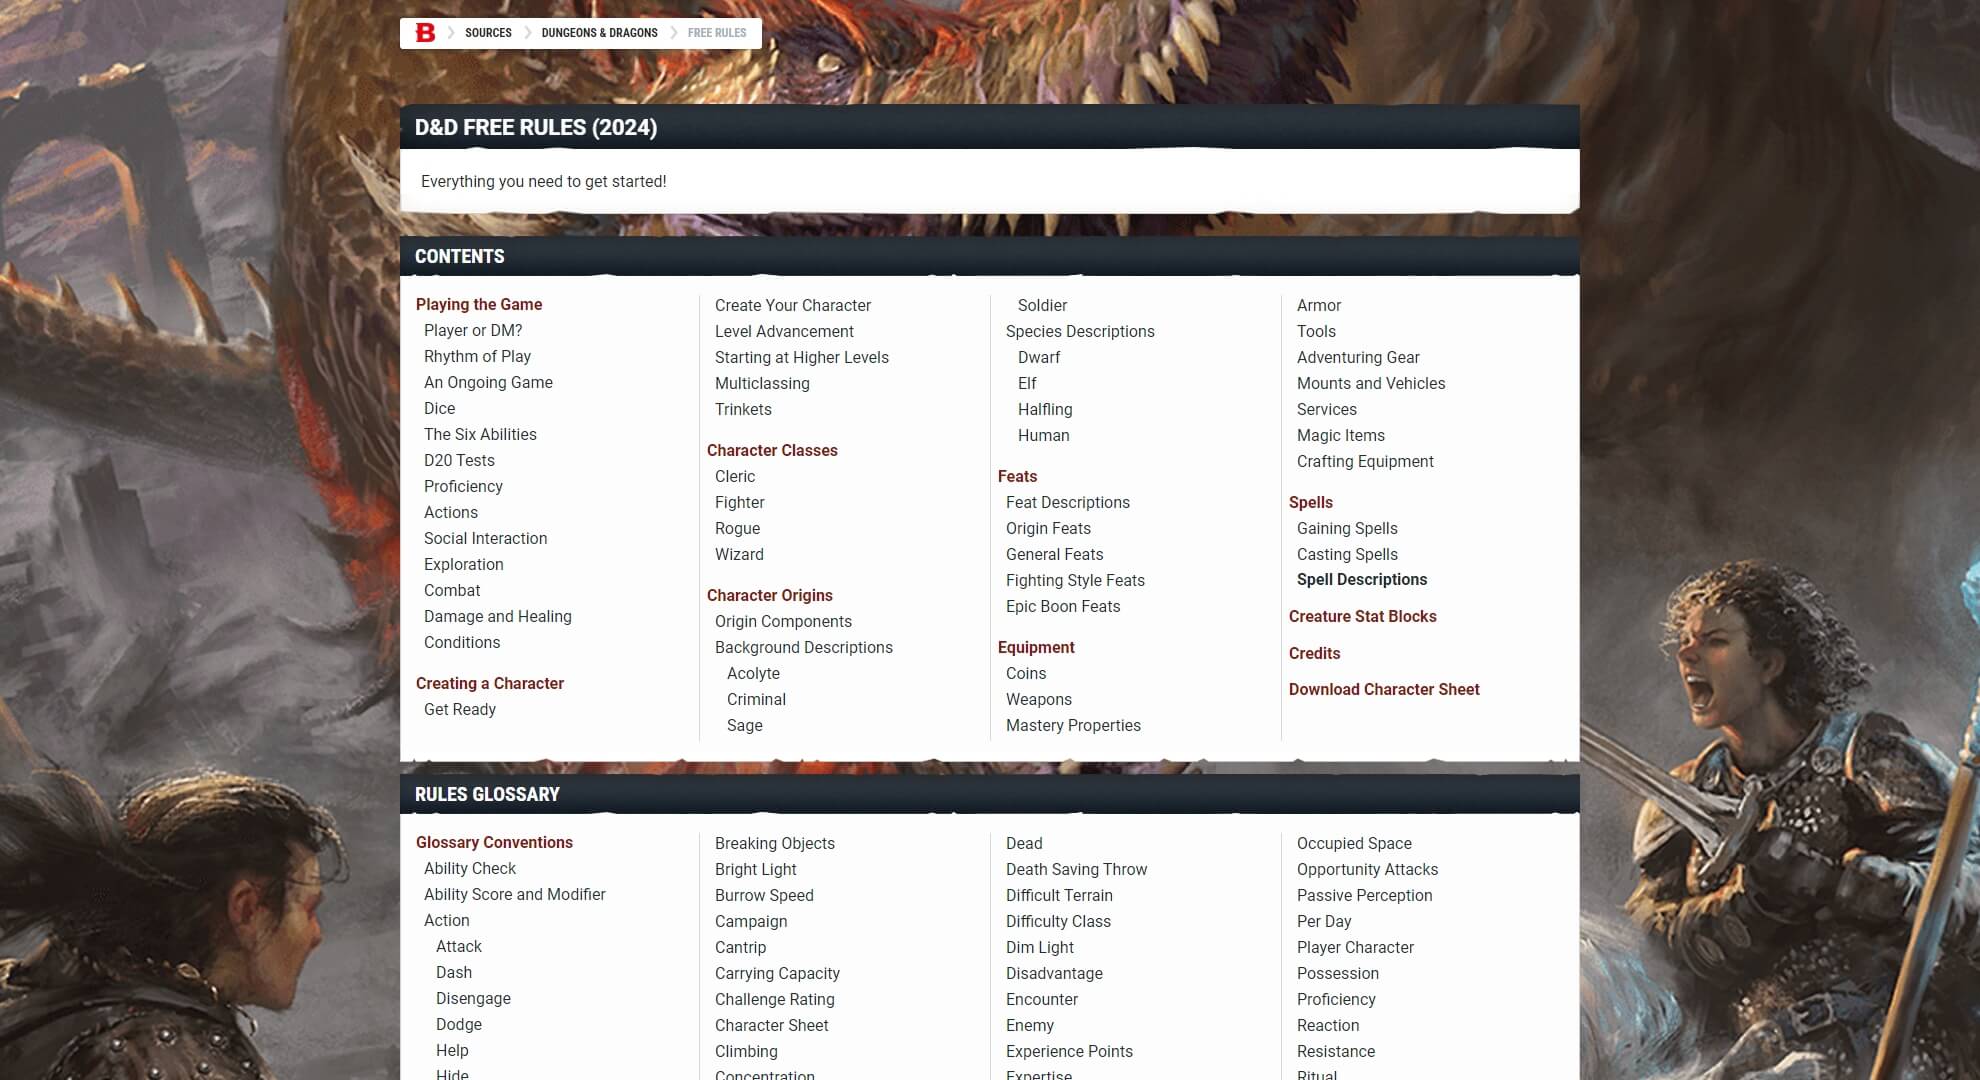
Task: Go to Level Advancement
Action: [784, 331]
